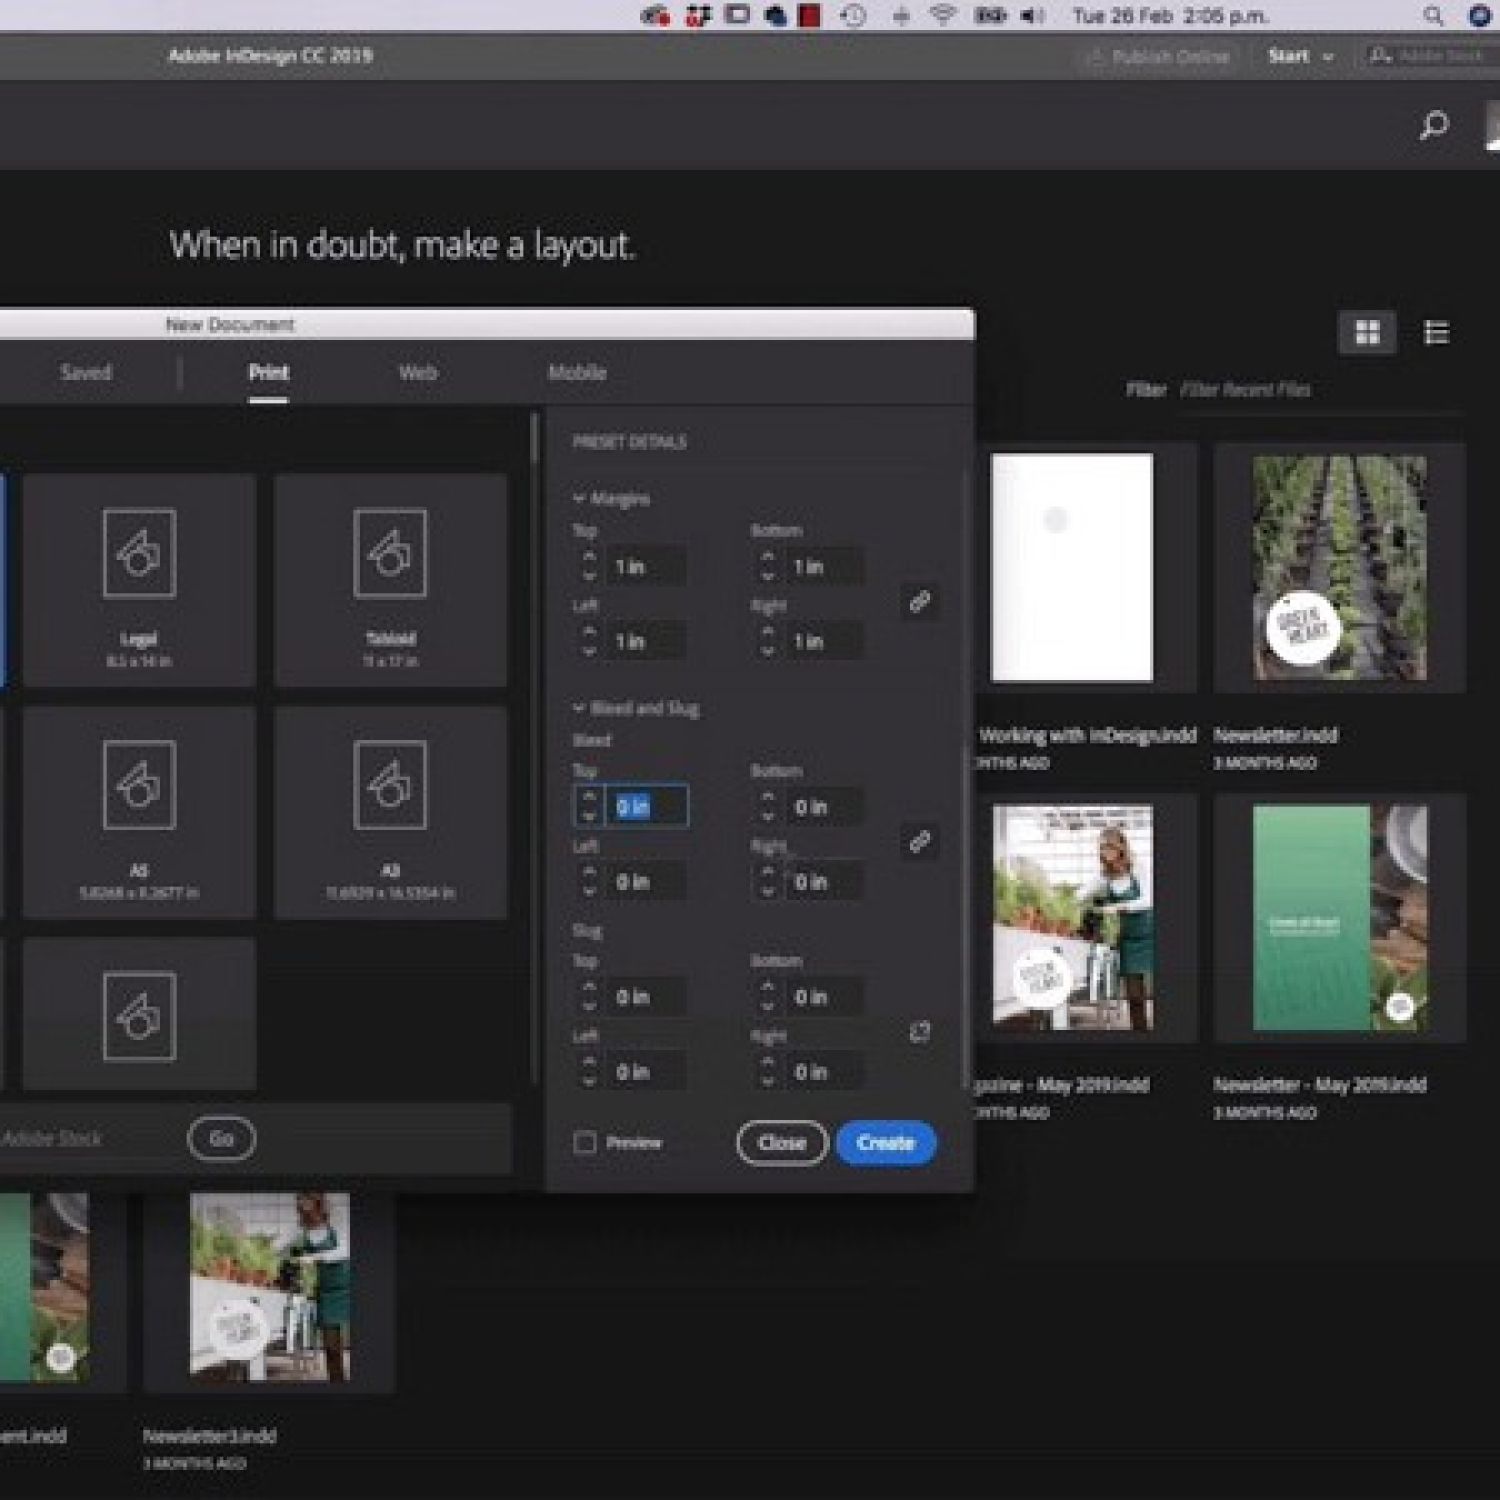Toggle the slug link chain icon
Screen dimensions: 1500x1500
pyautogui.click(x=919, y=1032)
